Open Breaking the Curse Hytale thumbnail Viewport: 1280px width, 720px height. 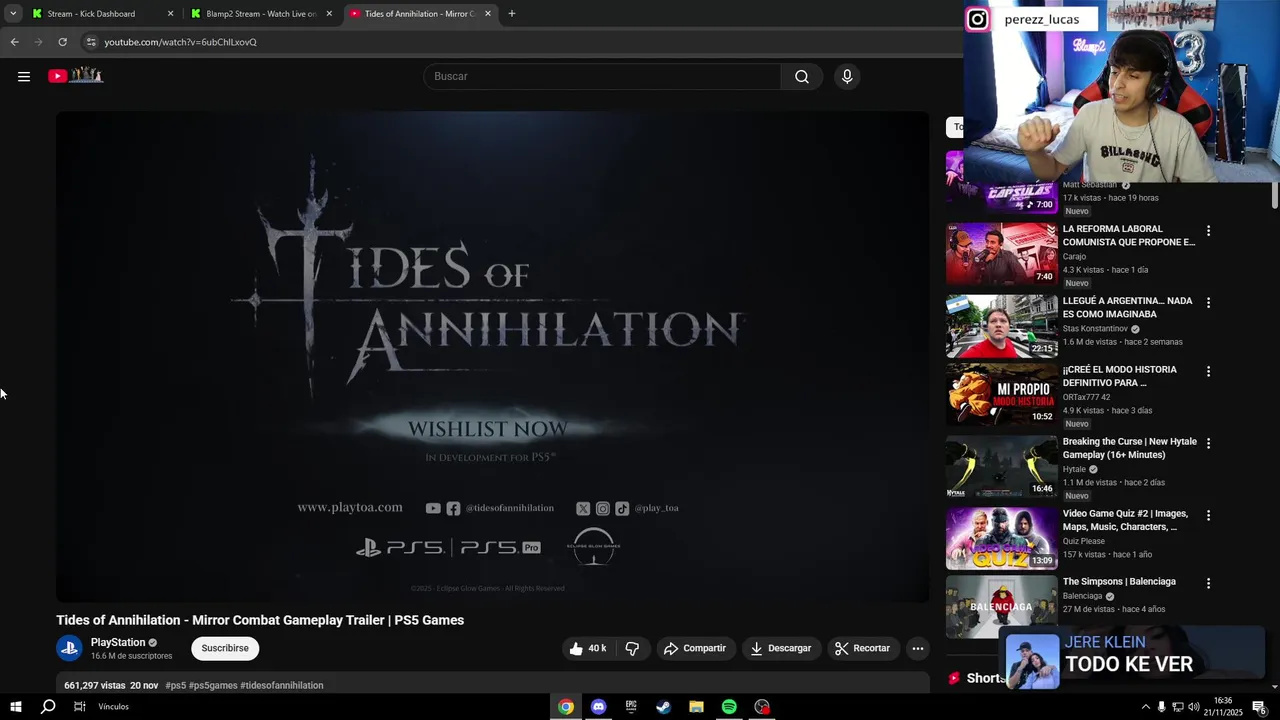point(1001,466)
